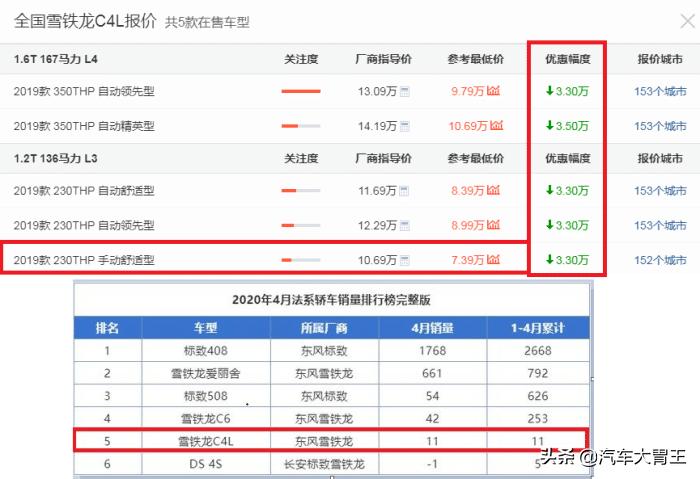
Task: Click April sales value 1768
Action: (432, 351)
